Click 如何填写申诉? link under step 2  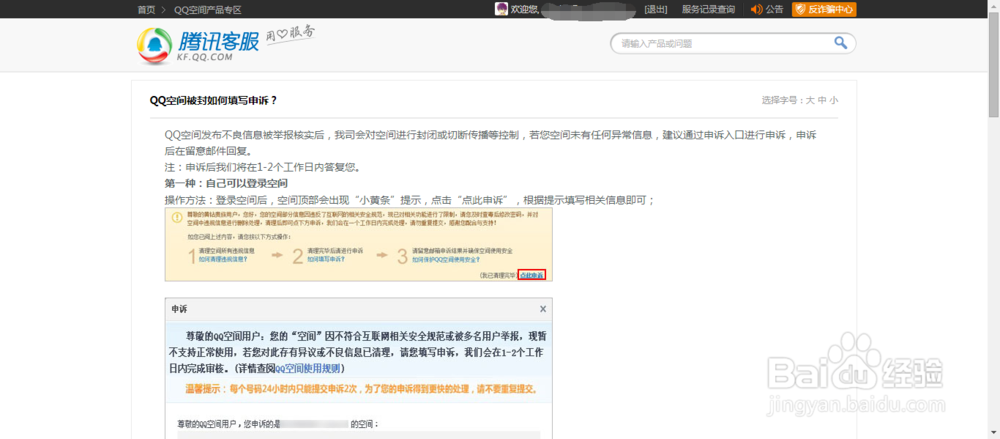[x=326, y=260]
